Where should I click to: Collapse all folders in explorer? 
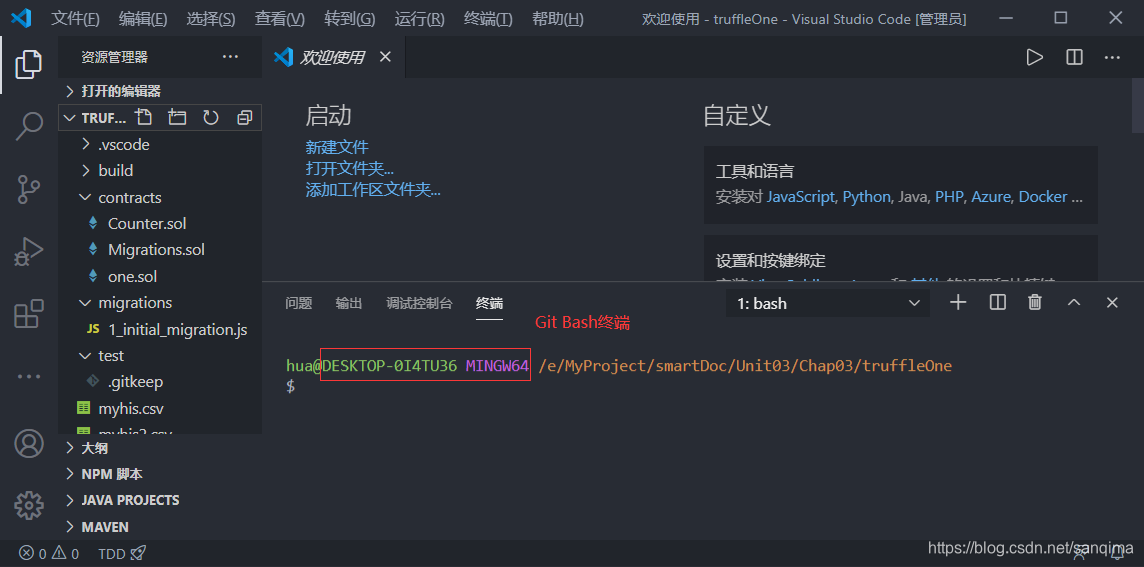pyautogui.click(x=245, y=117)
